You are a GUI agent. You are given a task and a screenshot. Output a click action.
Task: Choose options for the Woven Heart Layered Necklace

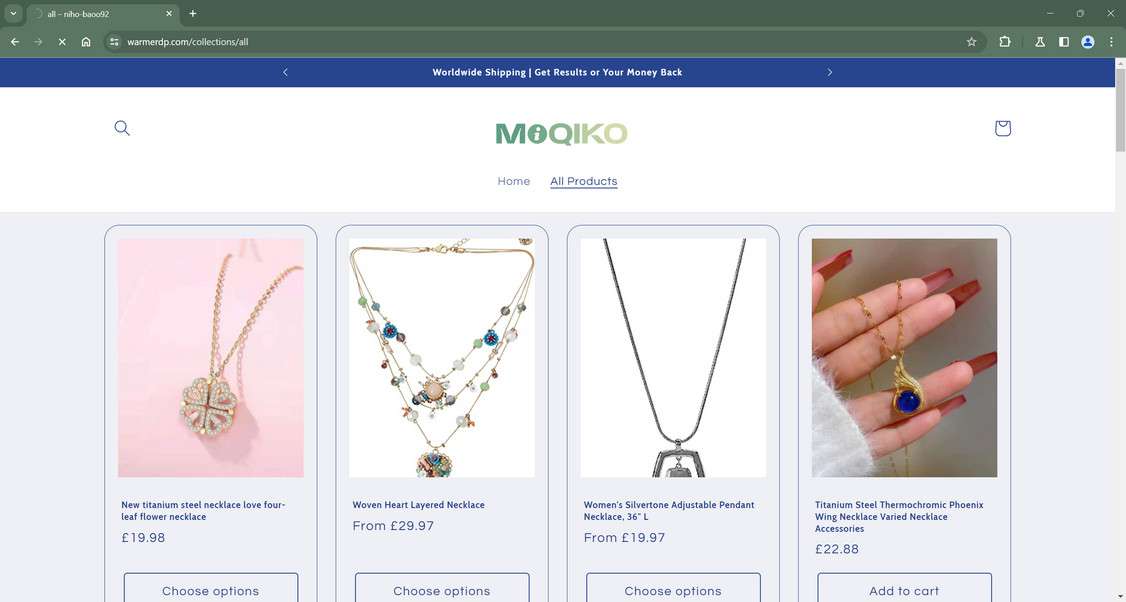click(442, 588)
